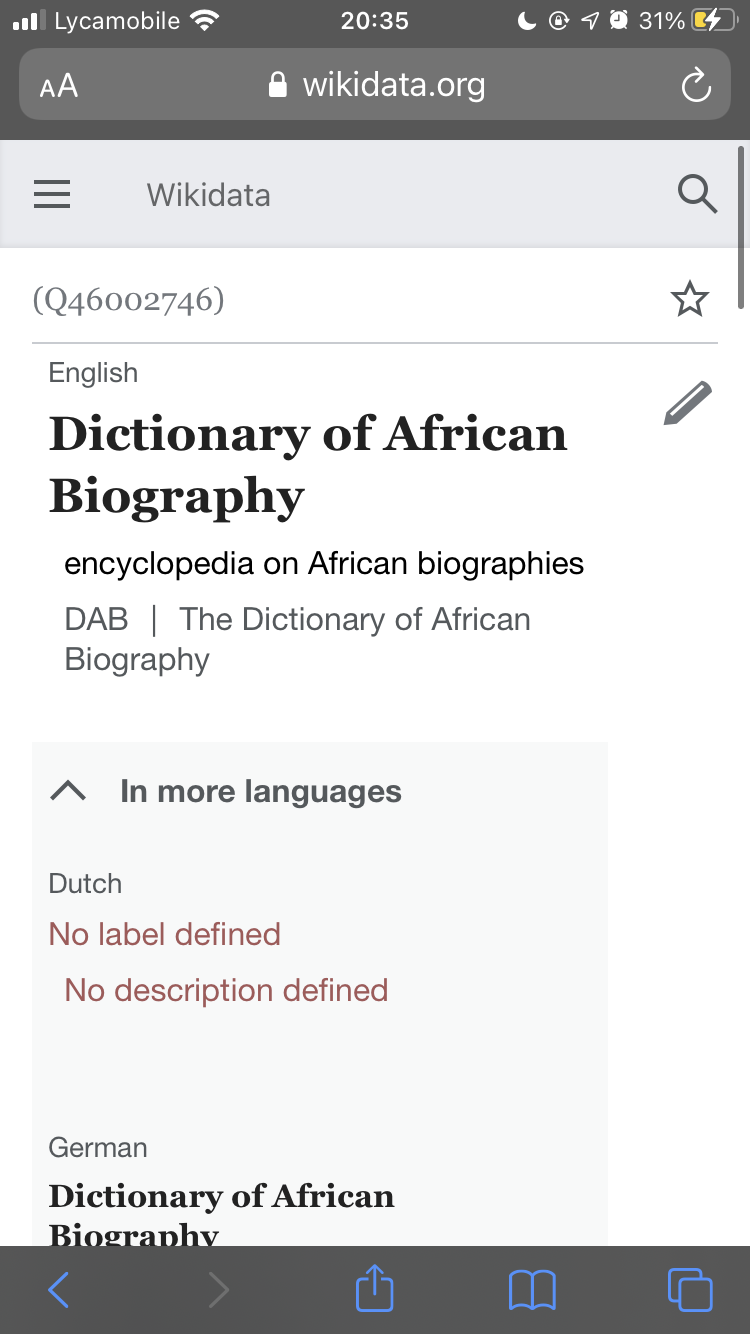The image size is (750, 1334).
Task: Tap the Safari back arrow
Action: pos(59,1290)
